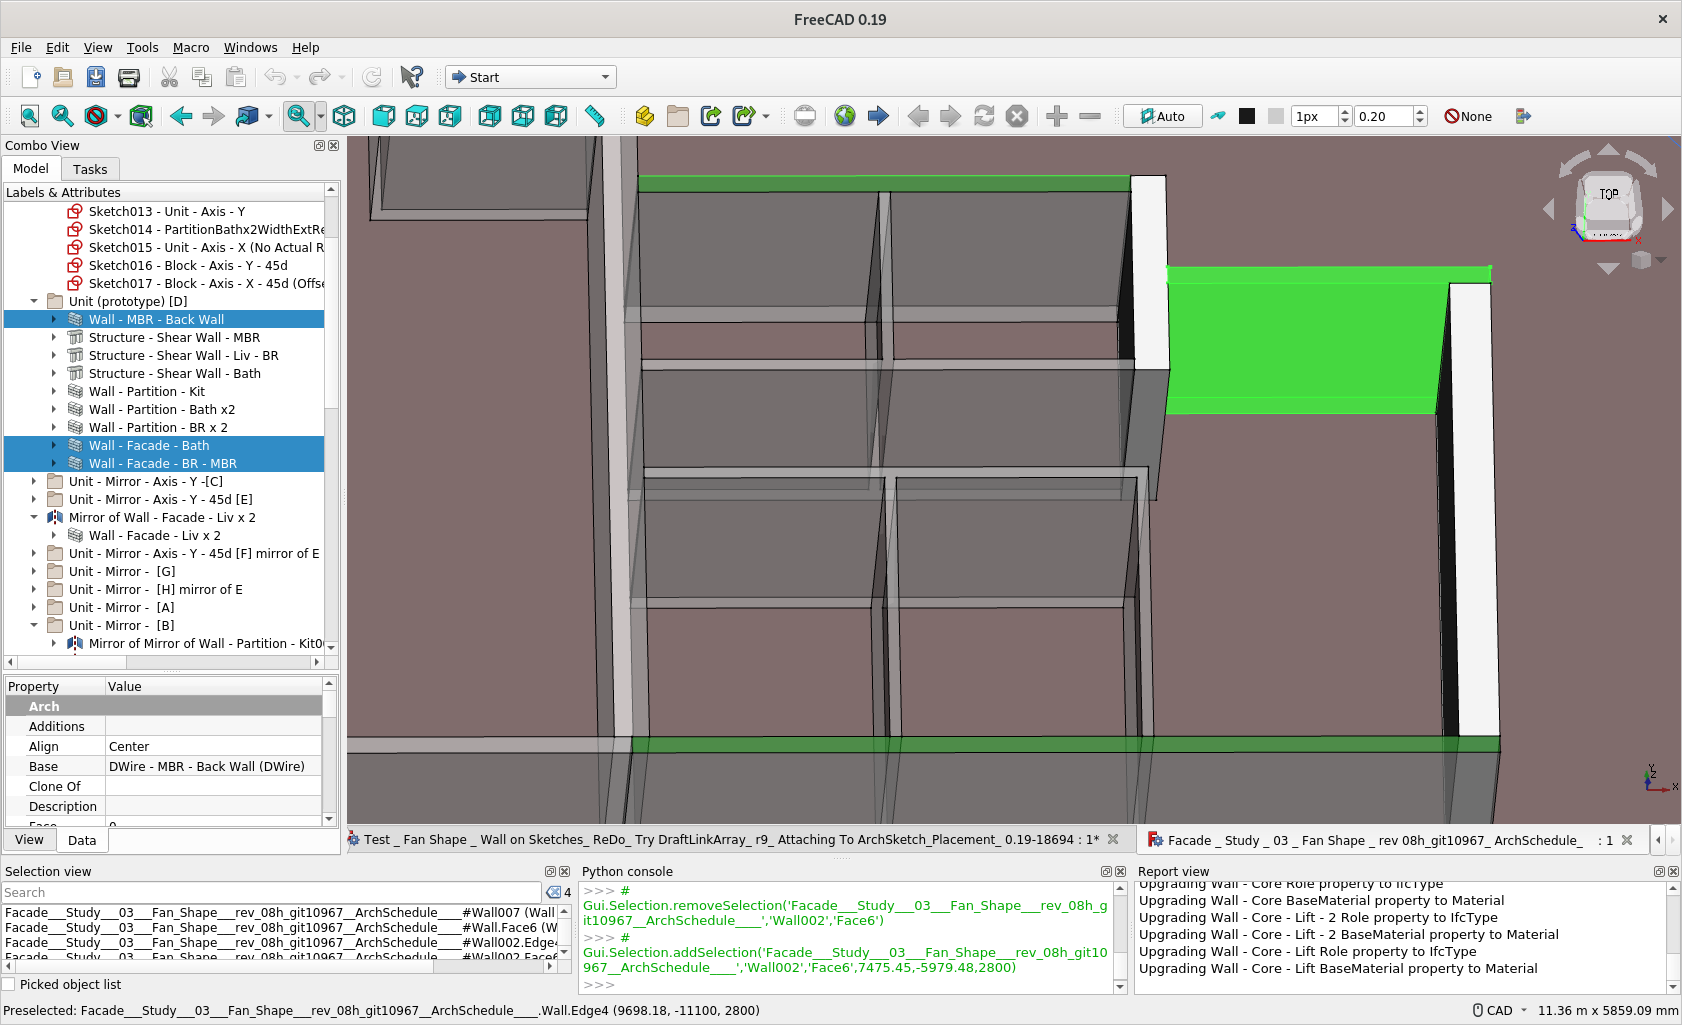Switch to Top view cube icon
This screenshot has height=1025, width=1682.
[417, 116]
